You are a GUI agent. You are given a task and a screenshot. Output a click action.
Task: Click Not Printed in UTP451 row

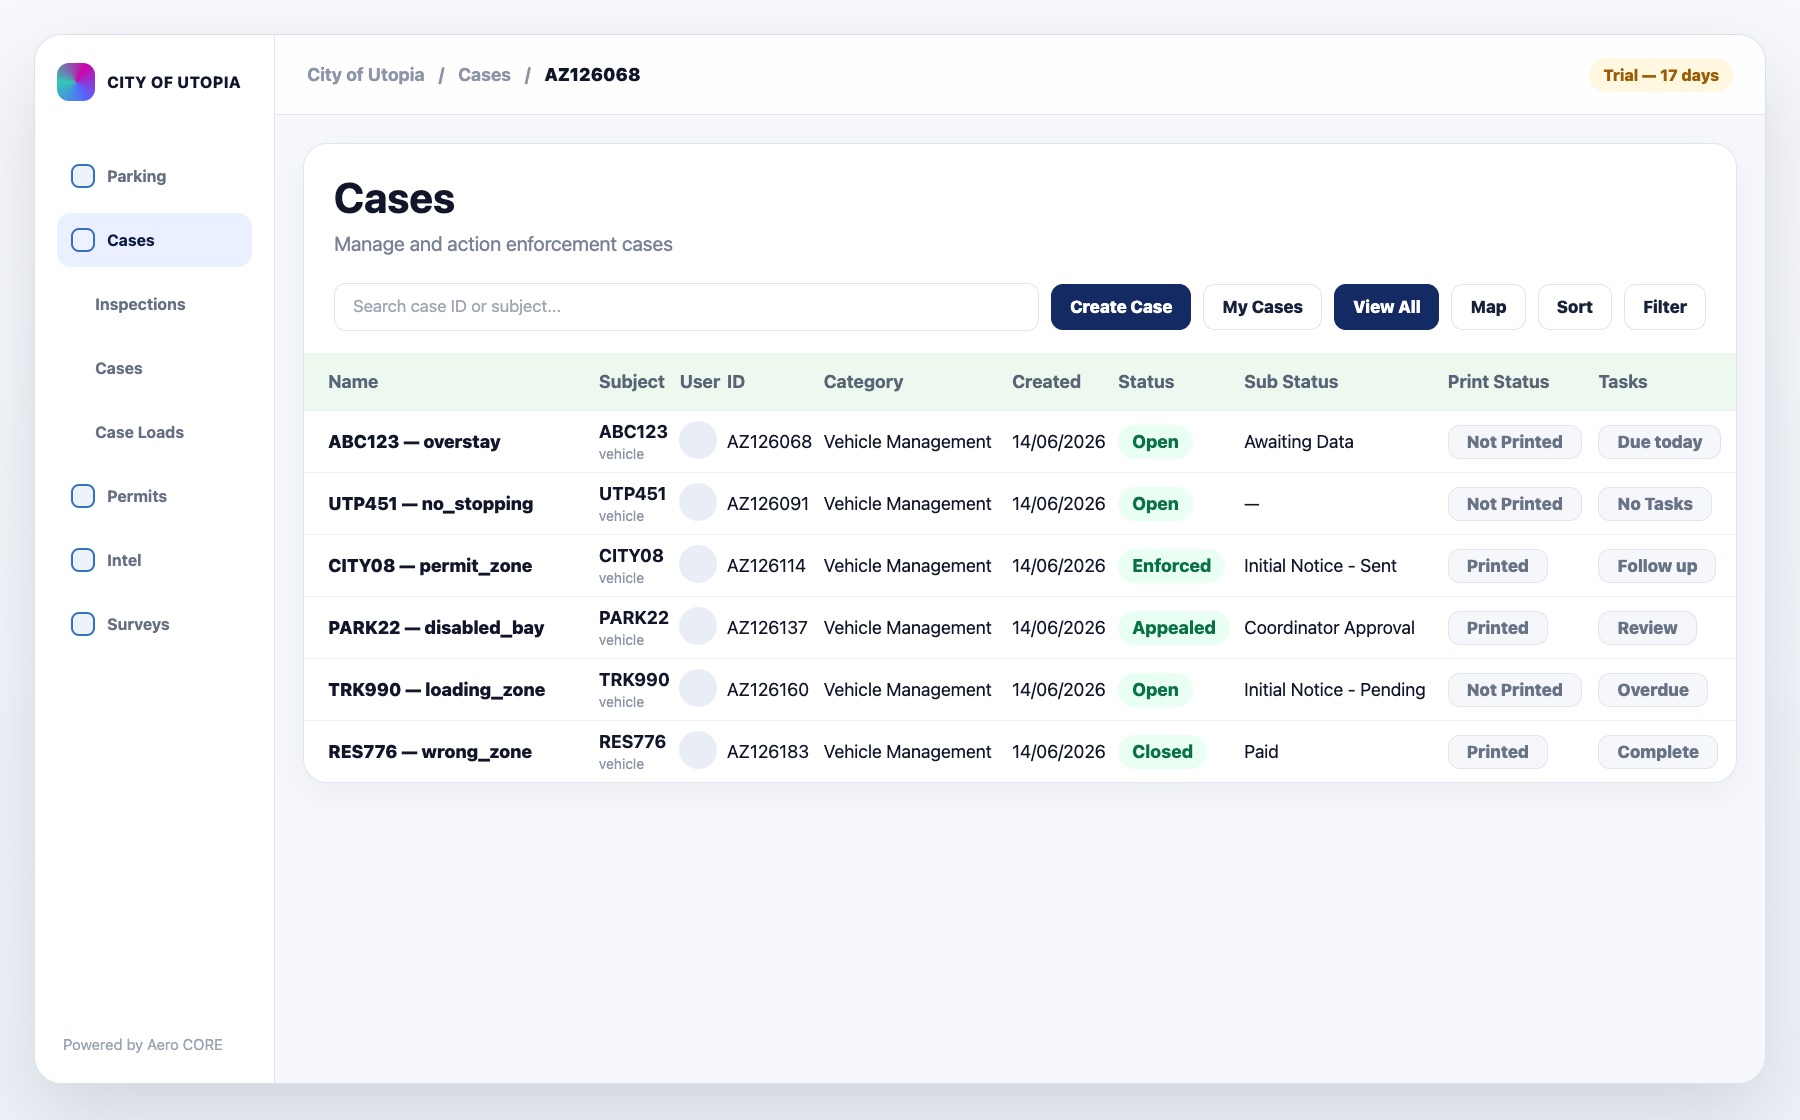[1514, 504]
